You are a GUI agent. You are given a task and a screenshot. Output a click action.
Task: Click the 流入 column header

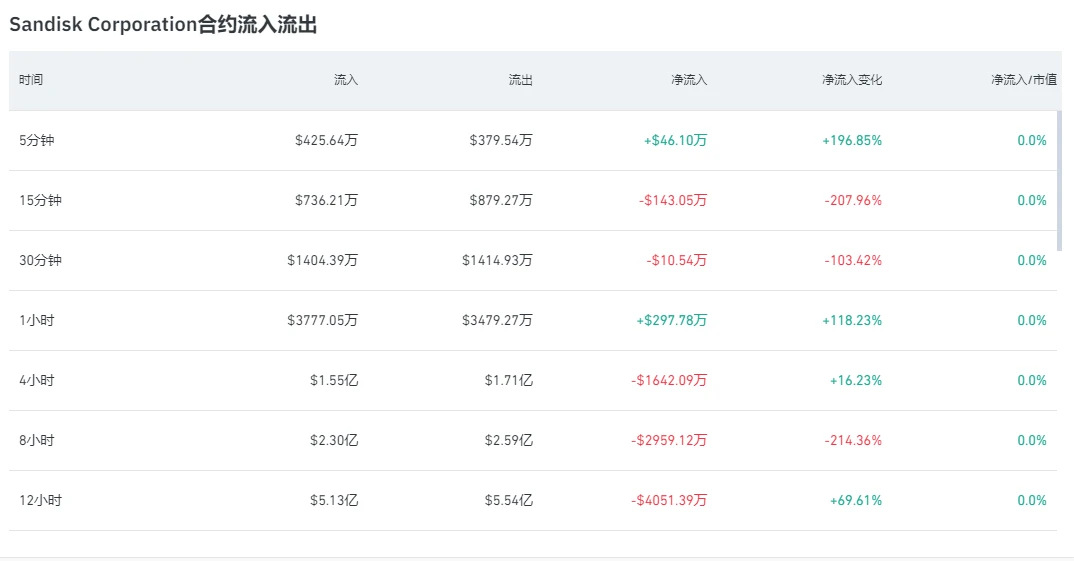point(346,79)
